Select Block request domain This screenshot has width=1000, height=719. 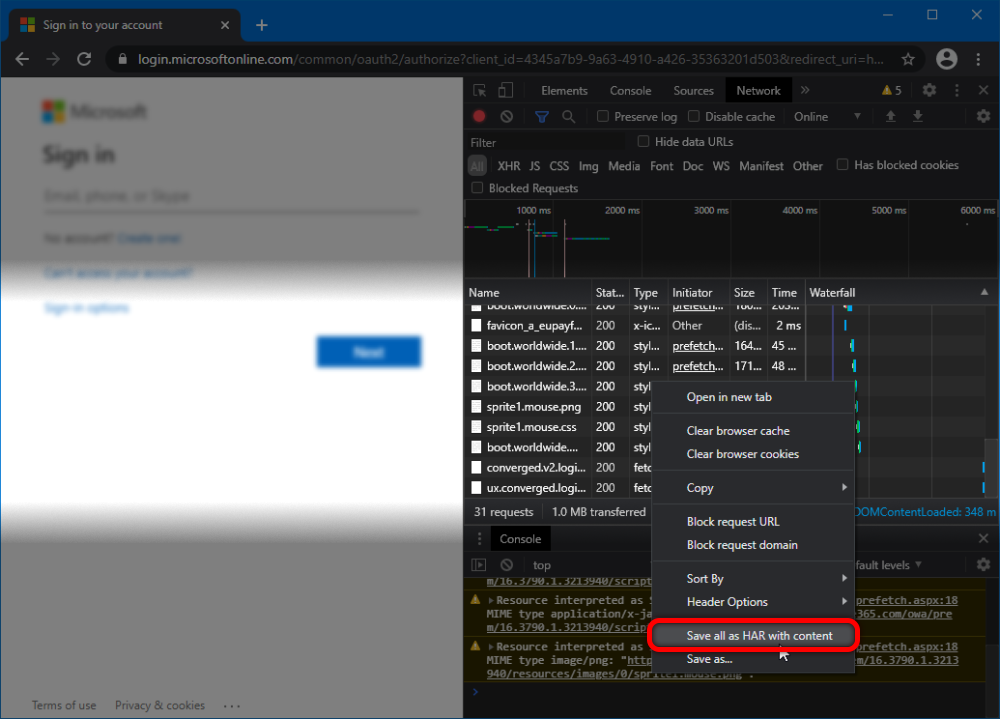[x=753, y=545]
